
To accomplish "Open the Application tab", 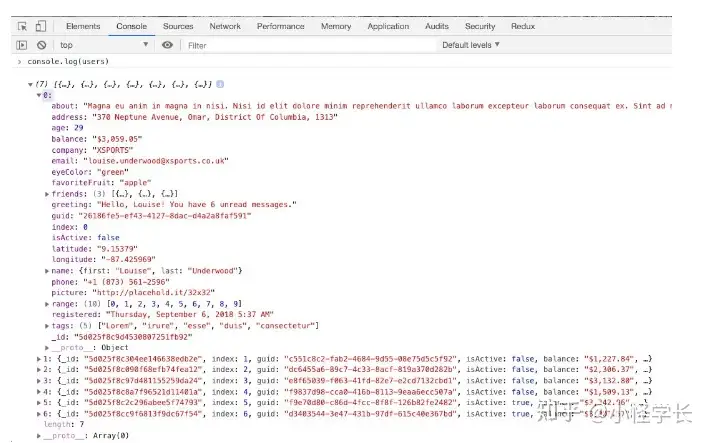I will point(388,26).
